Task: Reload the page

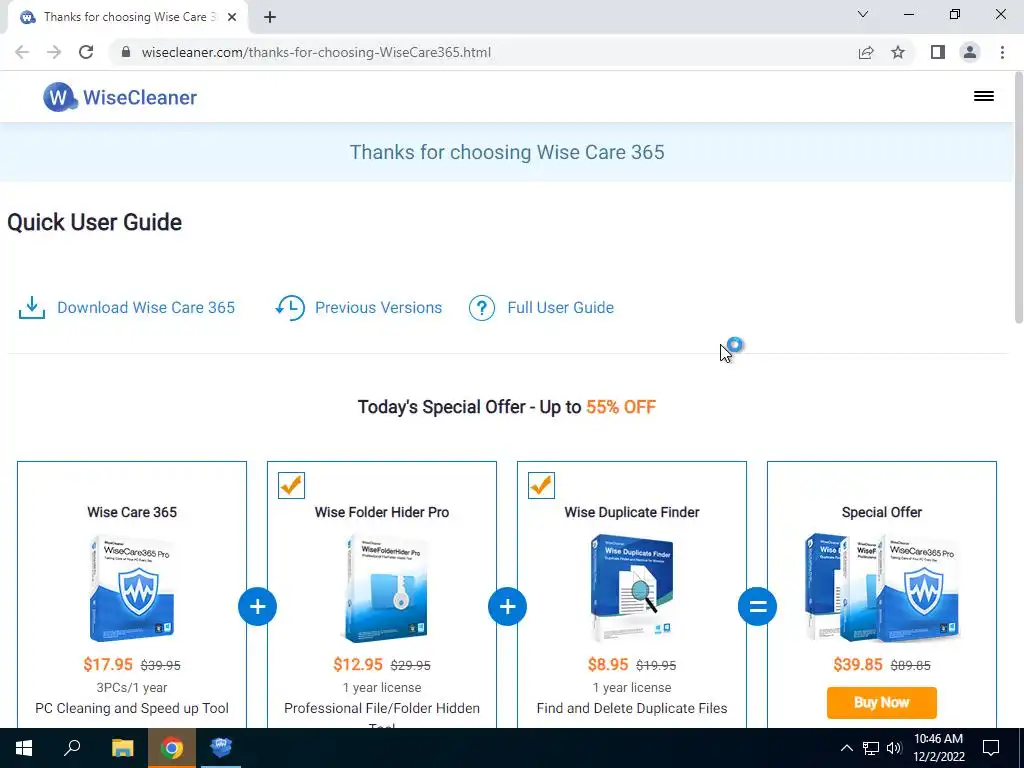Action: pos(86,52)
